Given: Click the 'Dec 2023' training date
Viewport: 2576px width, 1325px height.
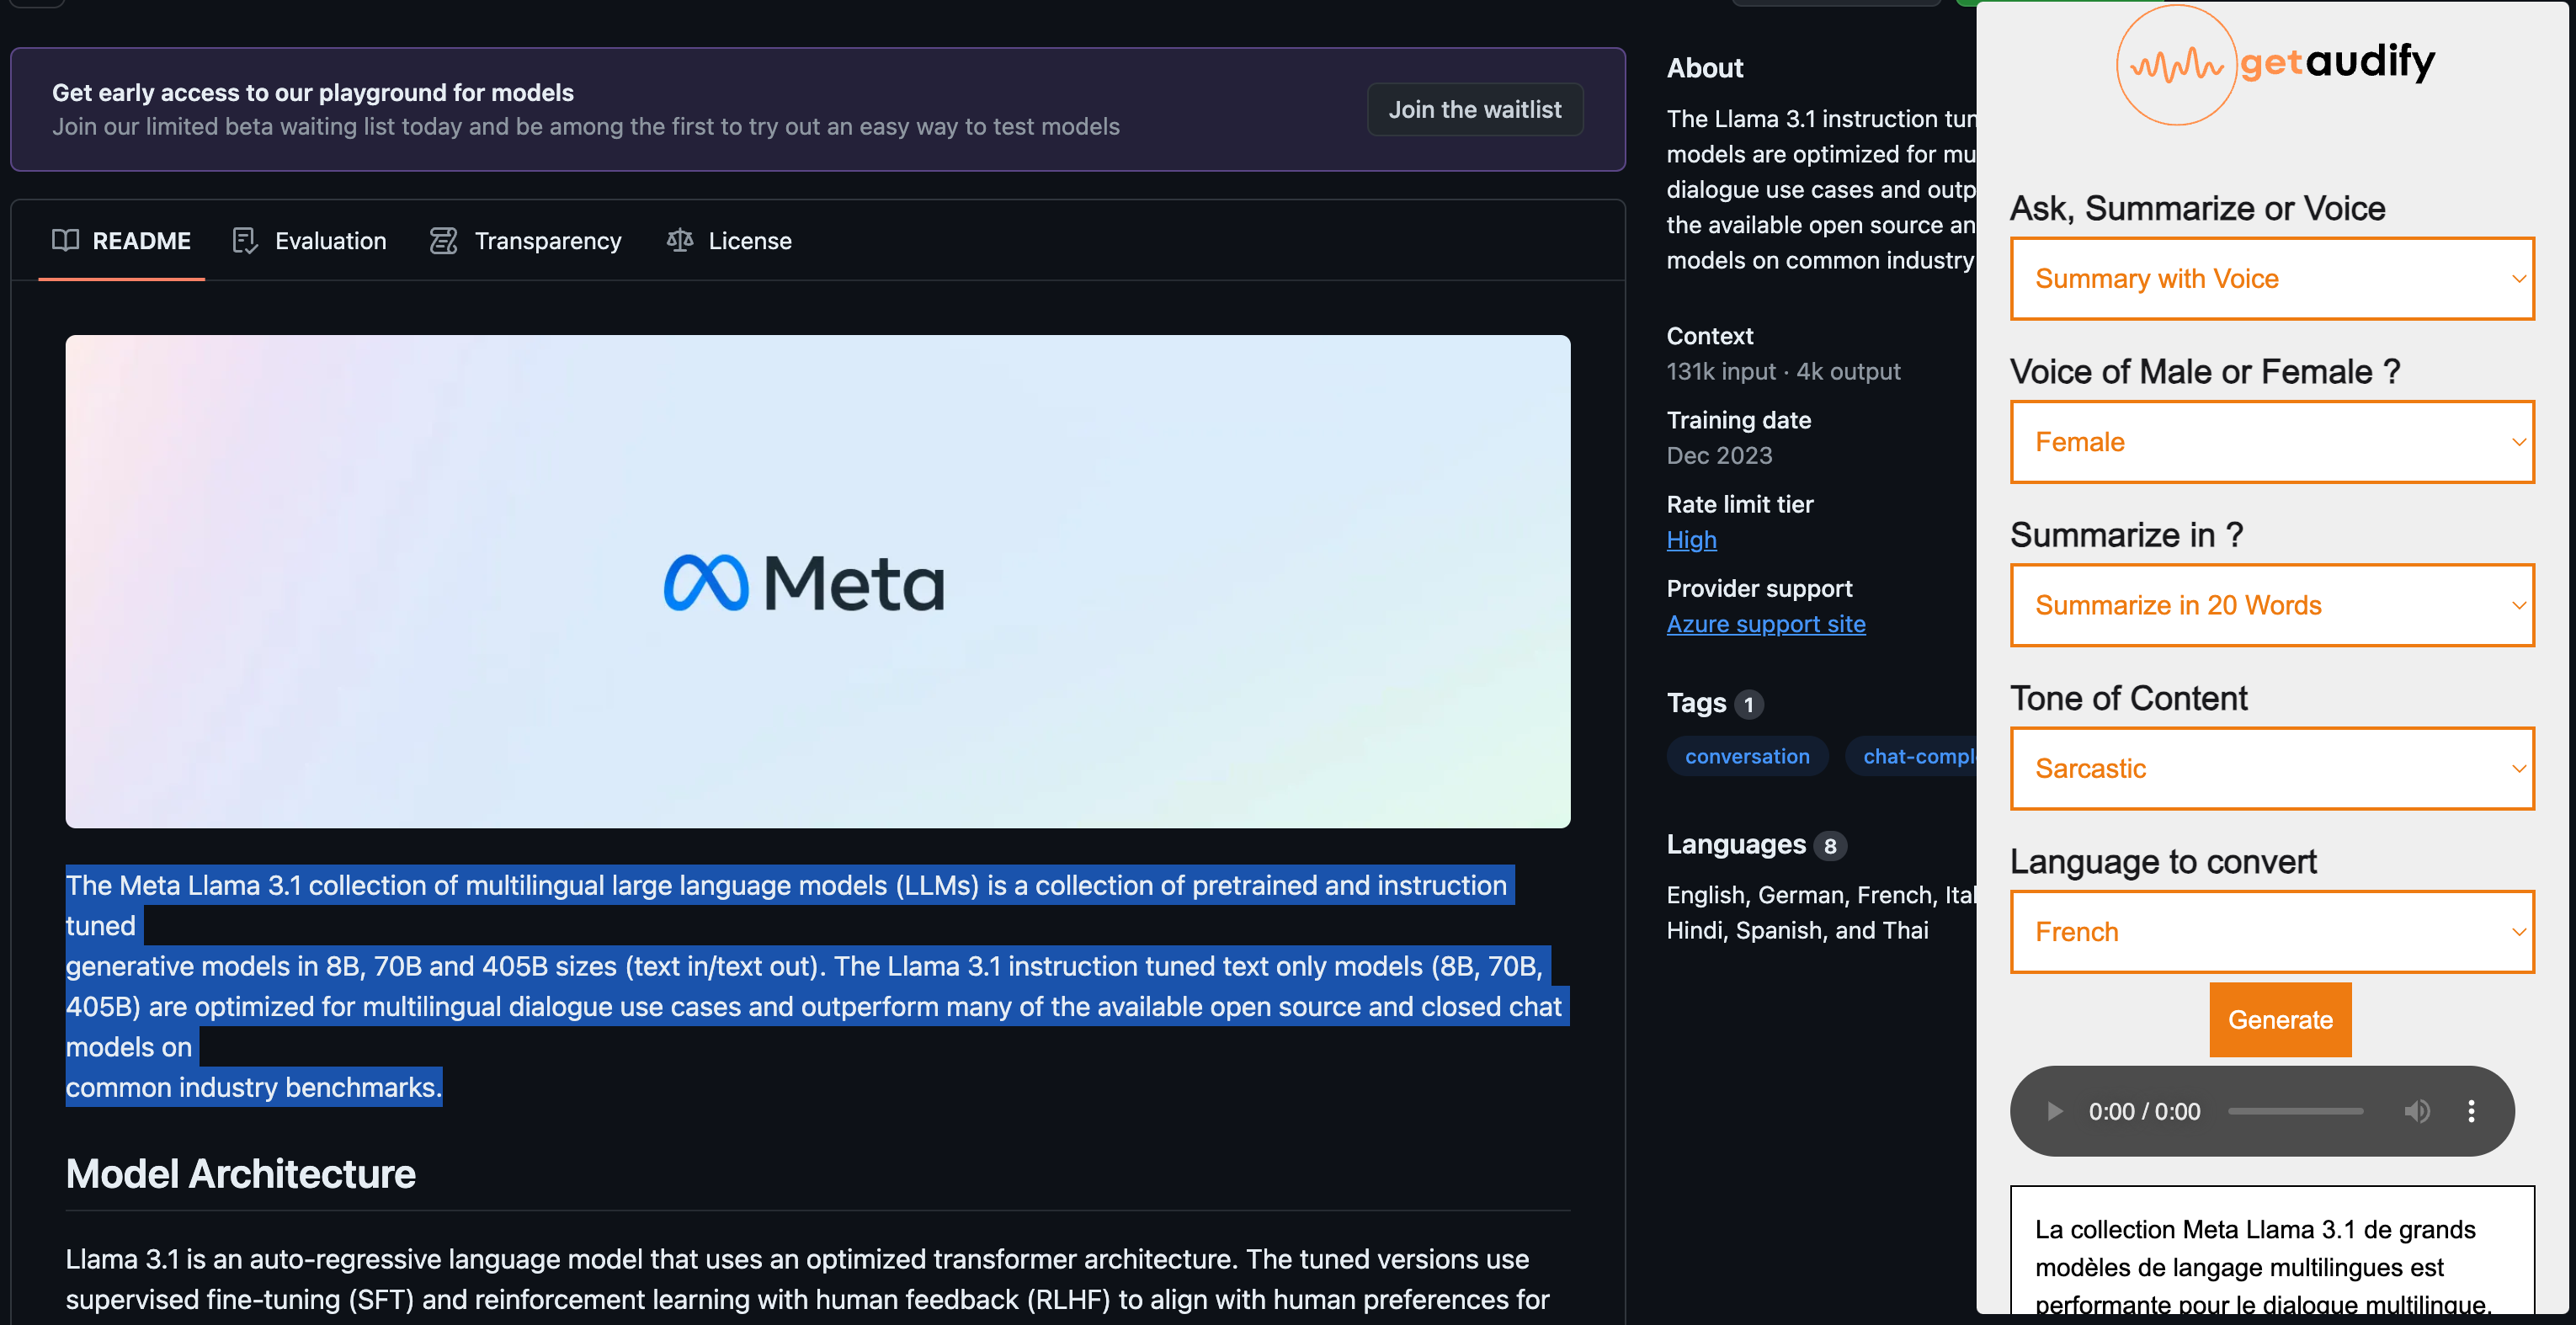Looking at the screenshot, I should tap(1719, 455).
